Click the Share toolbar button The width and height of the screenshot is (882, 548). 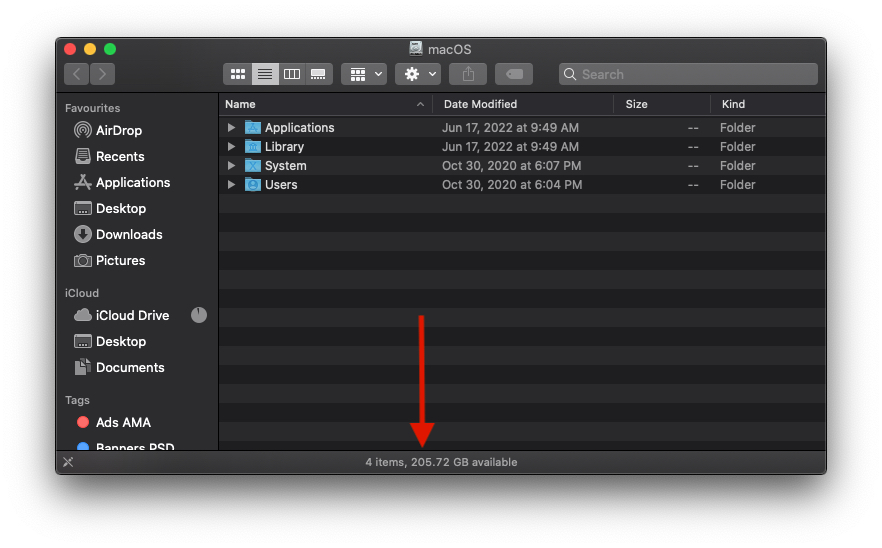click(x=468, y=74)
